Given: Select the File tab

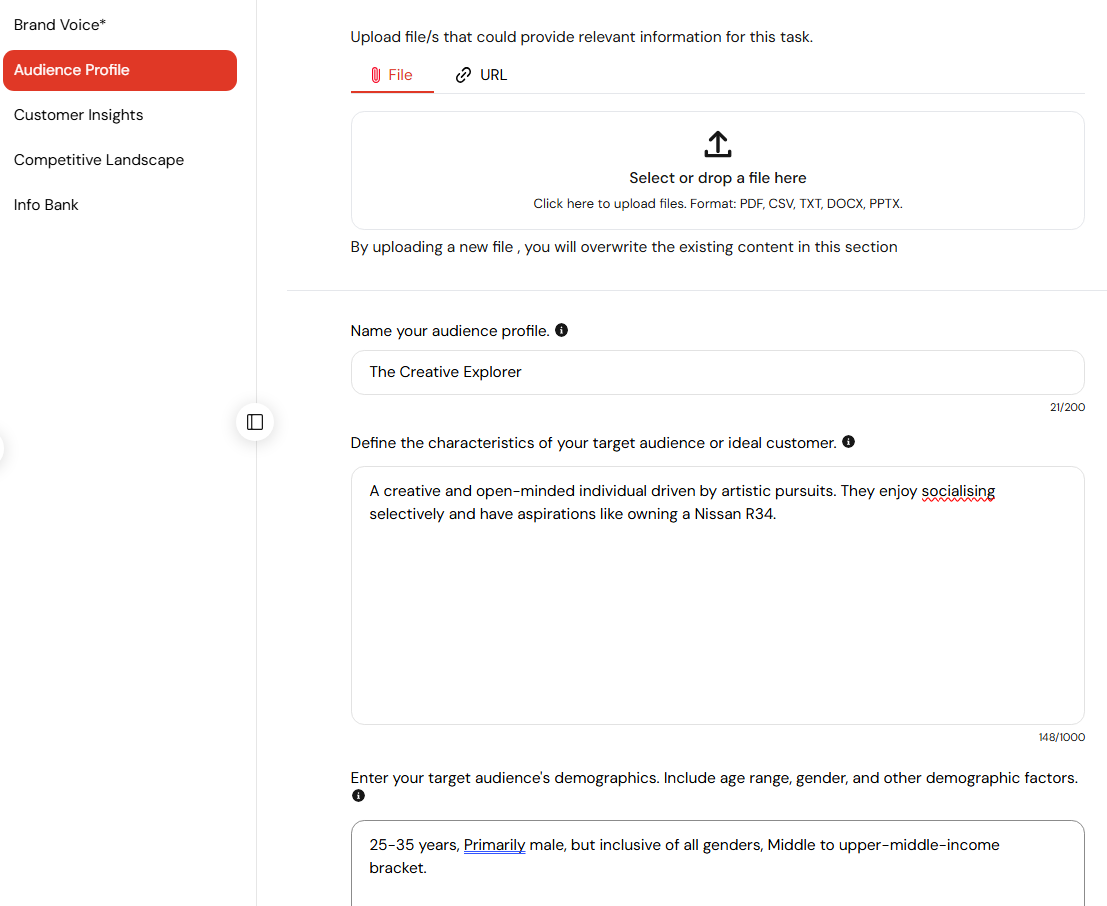Looking at the screenshot, I should (392, 75).
